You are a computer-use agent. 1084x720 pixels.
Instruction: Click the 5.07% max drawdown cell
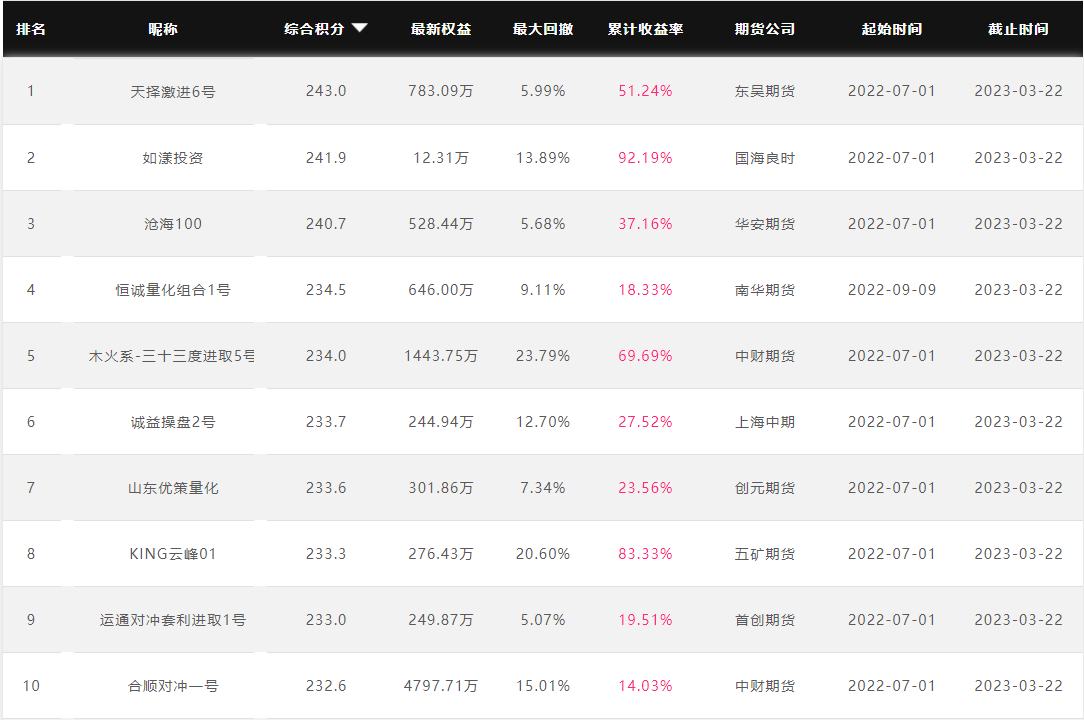pos(543,620)
